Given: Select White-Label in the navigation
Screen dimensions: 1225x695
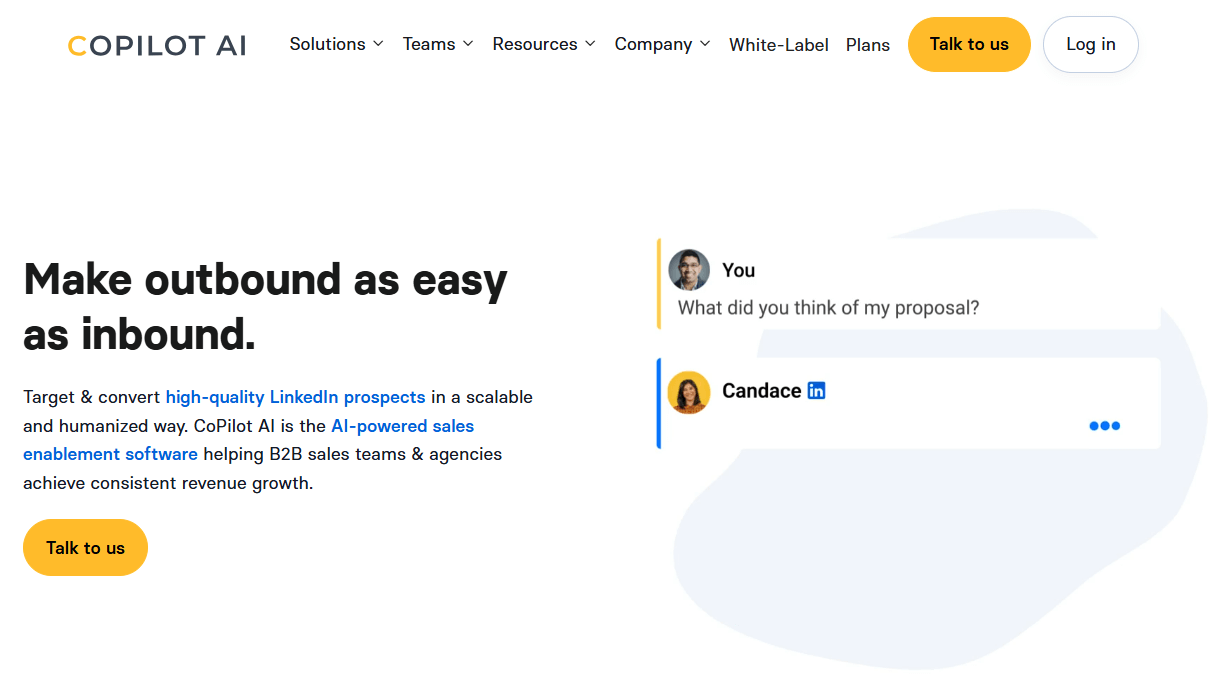Looking at the screenshot, I should 779,44.
